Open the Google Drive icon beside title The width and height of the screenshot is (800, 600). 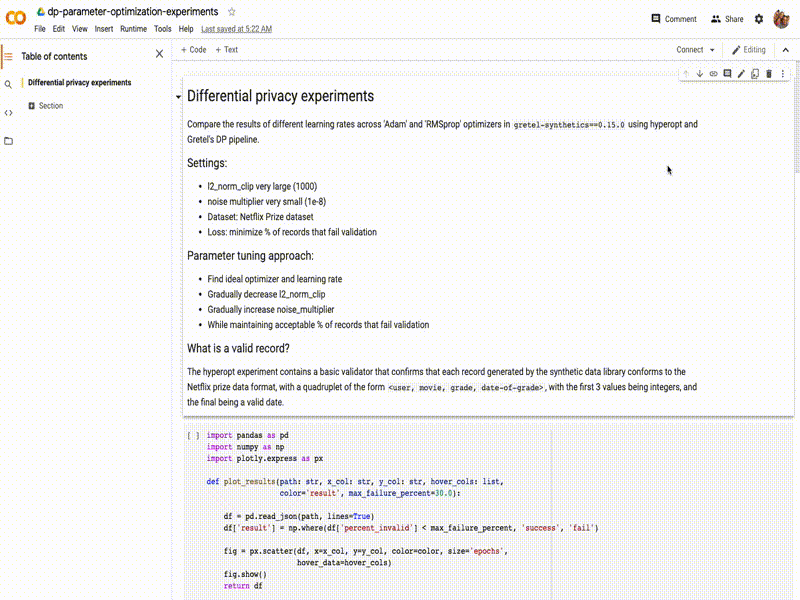click(40, 11)
